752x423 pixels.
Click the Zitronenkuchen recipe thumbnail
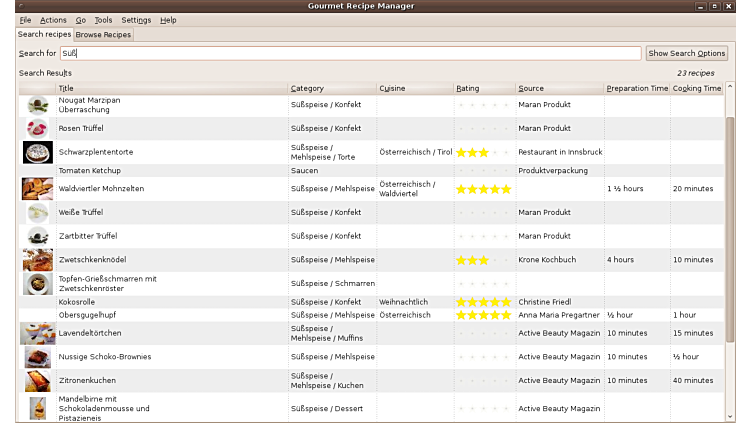(x=37, y=381)
